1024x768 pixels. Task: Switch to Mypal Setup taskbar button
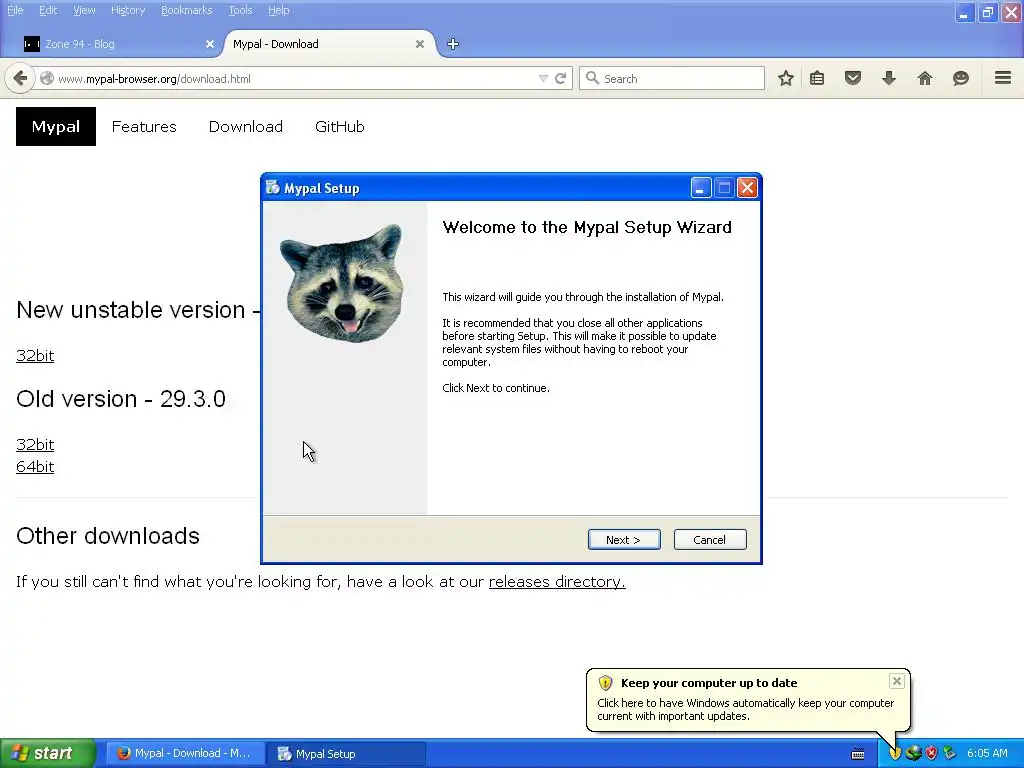coord(346,753)
